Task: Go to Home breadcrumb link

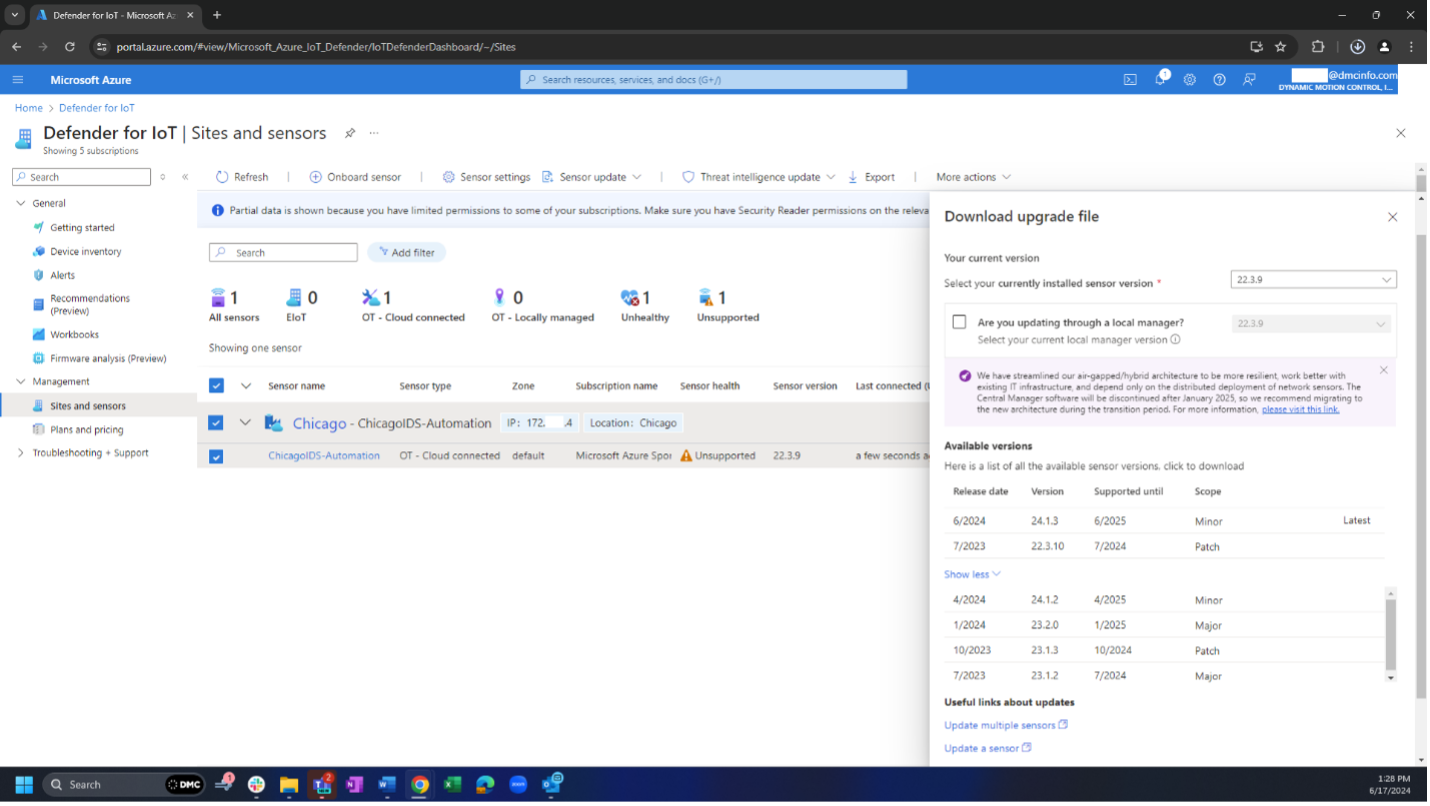Action: point(29,108)
